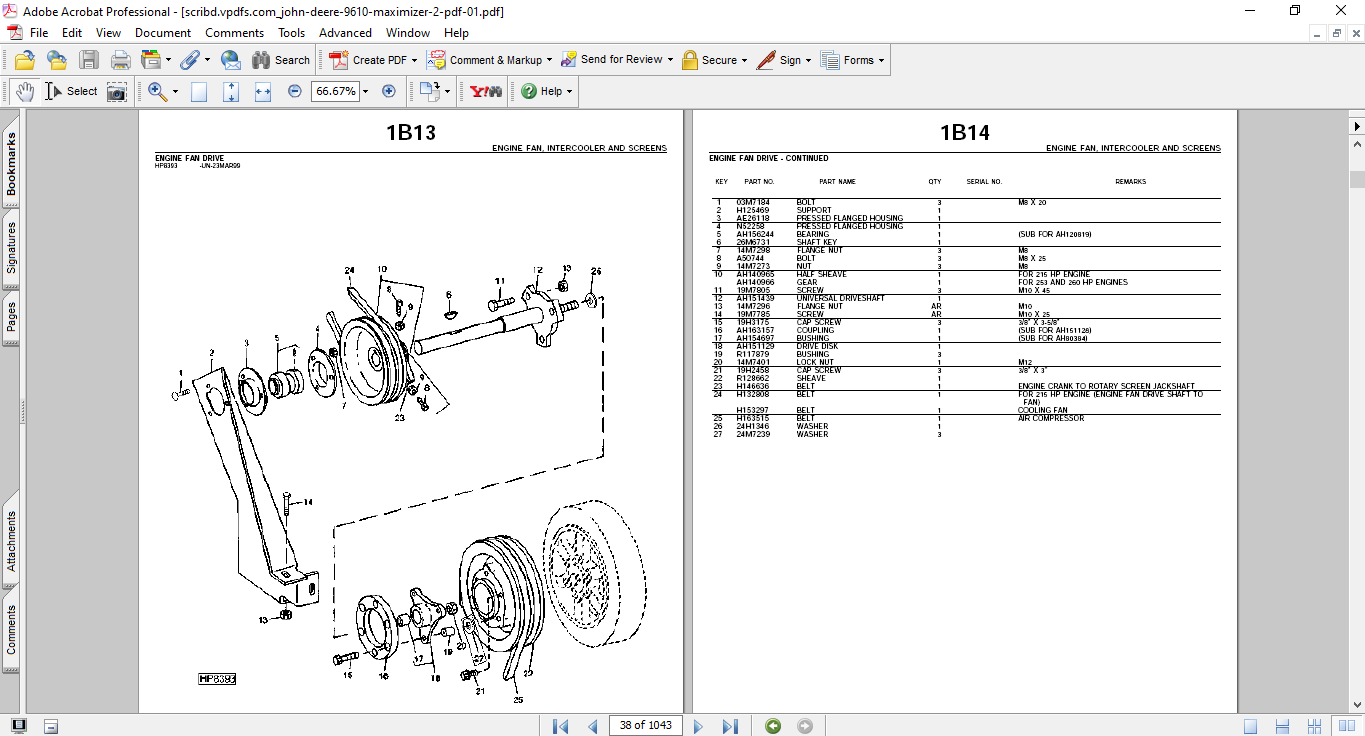1365x736 pixels.
Task: Select the Hand tool
Action: point(25,90)
